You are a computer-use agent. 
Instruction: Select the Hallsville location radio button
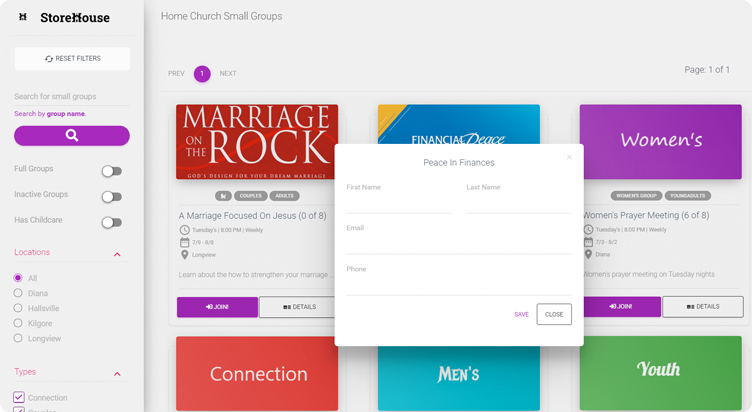pyautogui.click(x=18, y=307)
